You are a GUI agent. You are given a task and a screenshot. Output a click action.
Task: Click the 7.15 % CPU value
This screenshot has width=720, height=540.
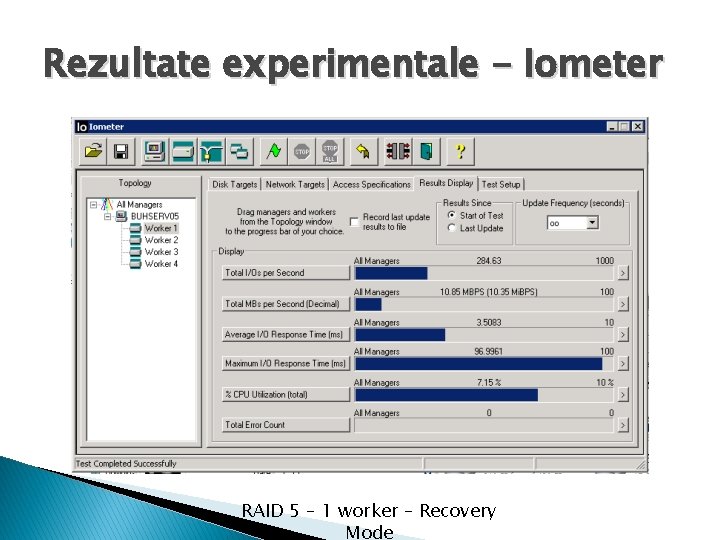[489, 382]
